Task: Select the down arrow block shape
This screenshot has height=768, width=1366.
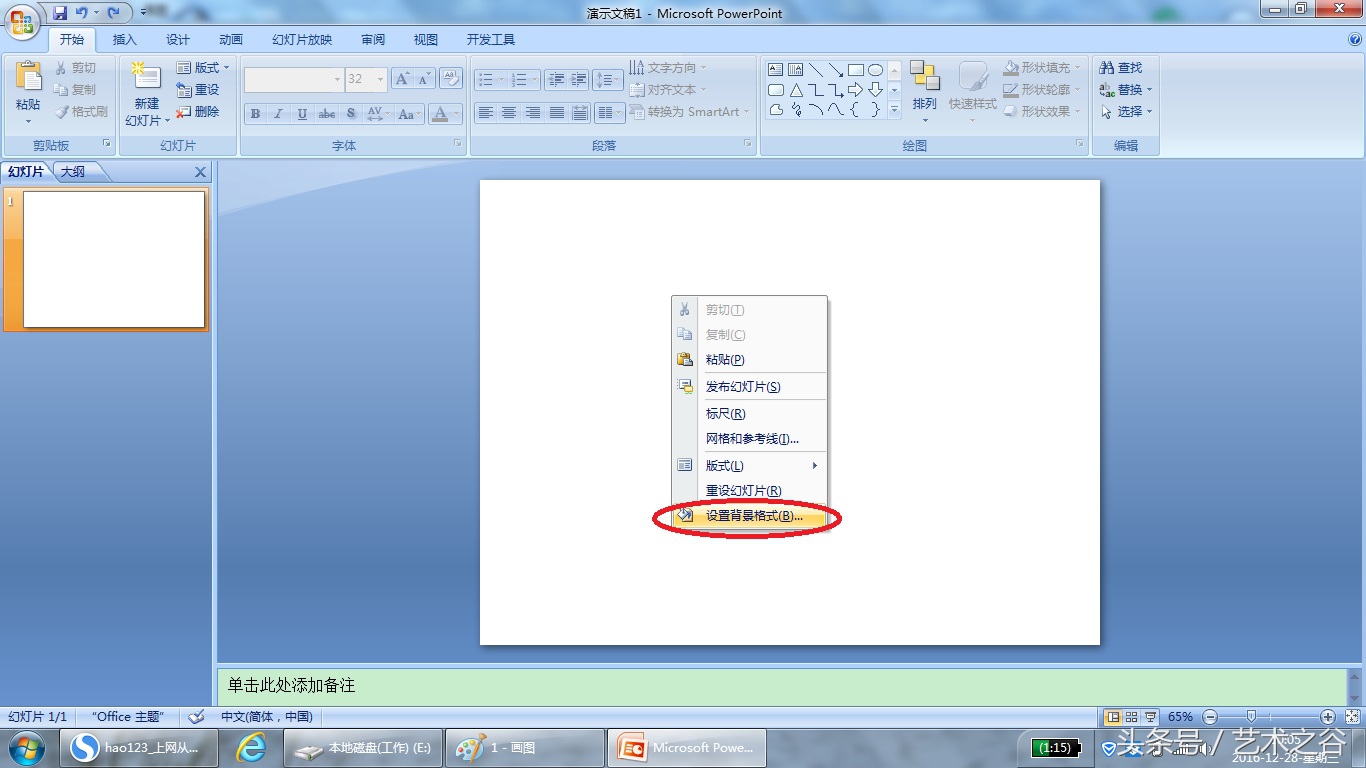Action: [x=875, y=90]
